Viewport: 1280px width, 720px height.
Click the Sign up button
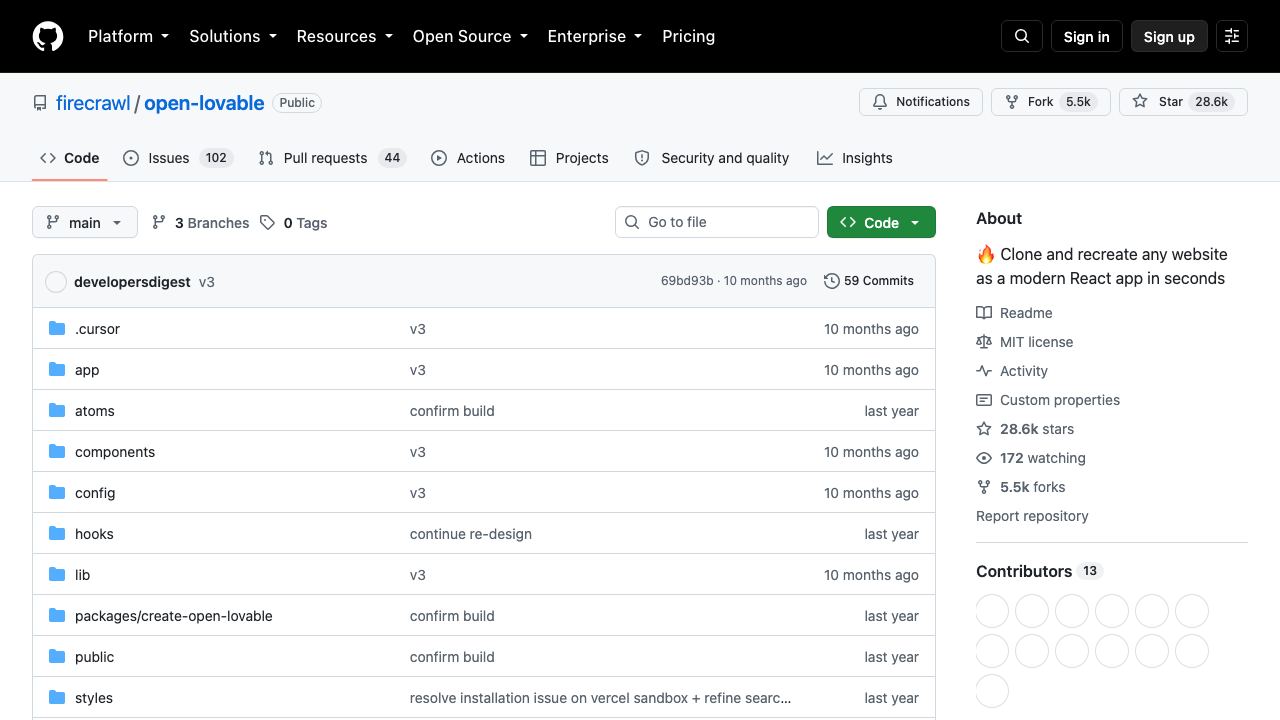point(1169,36)
